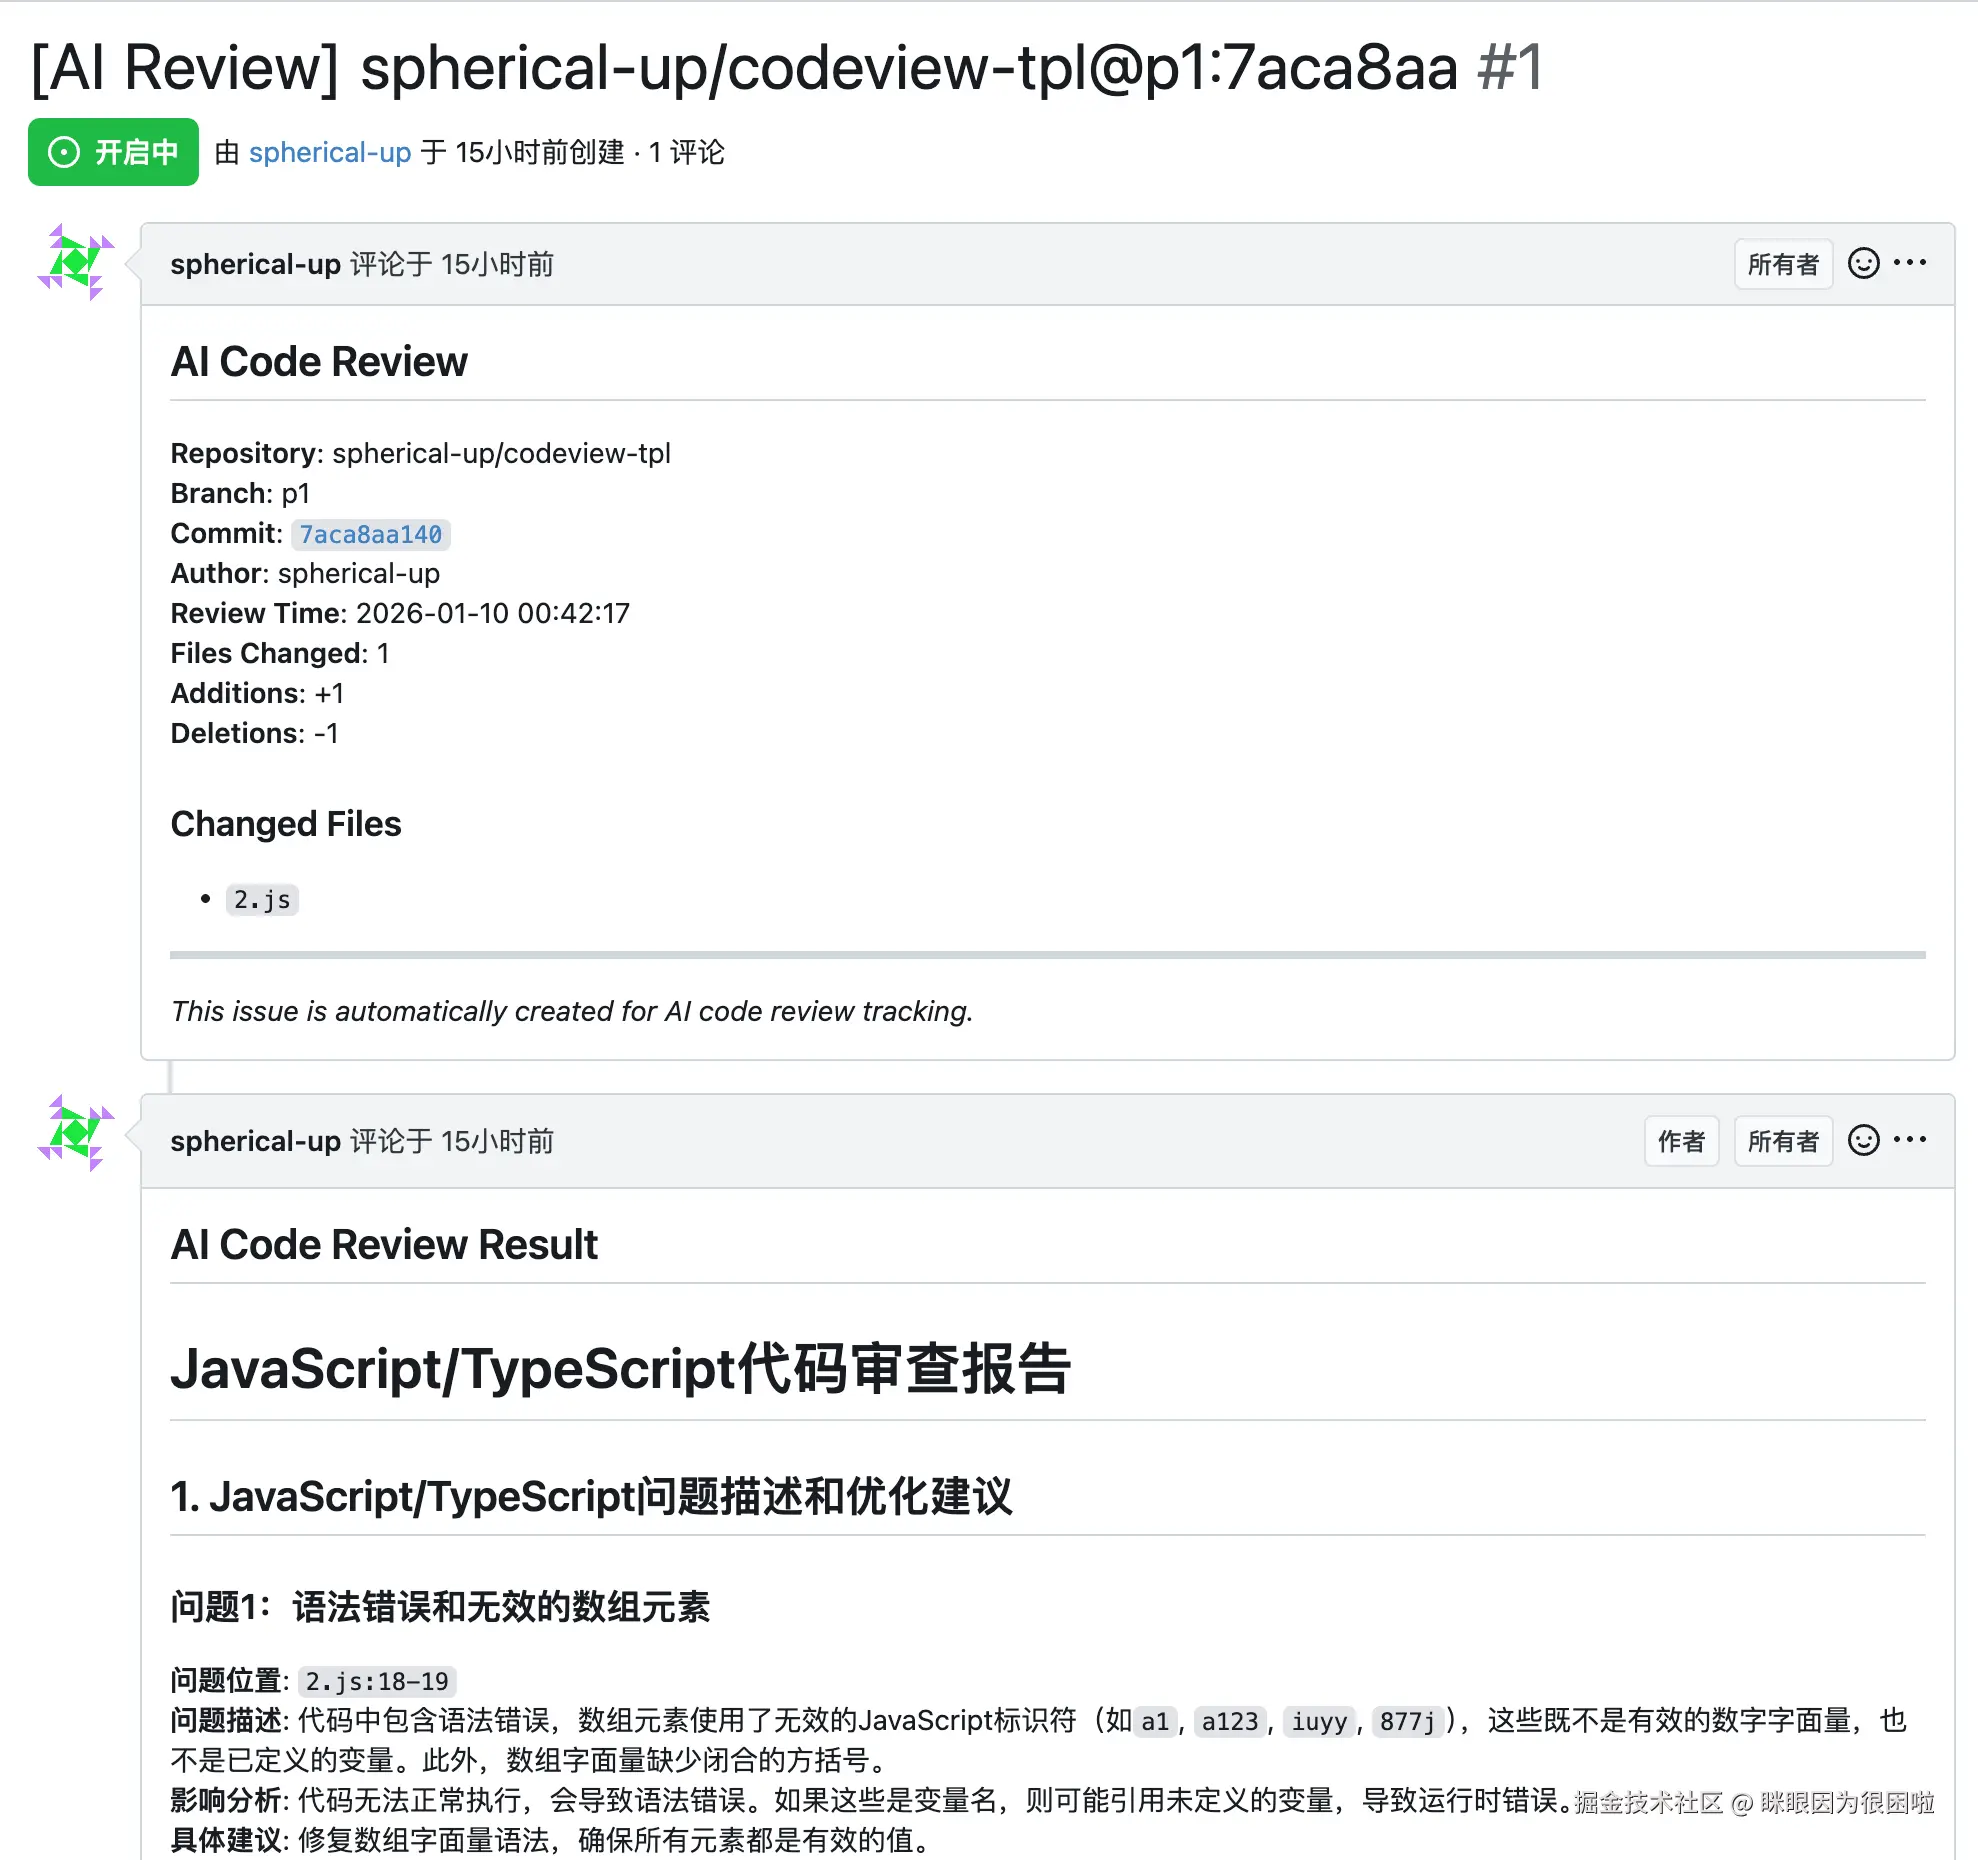Click the 所有者 badge on second comment
The width and height of the screenshot is (1978, 1860).
(1782, 1141)
